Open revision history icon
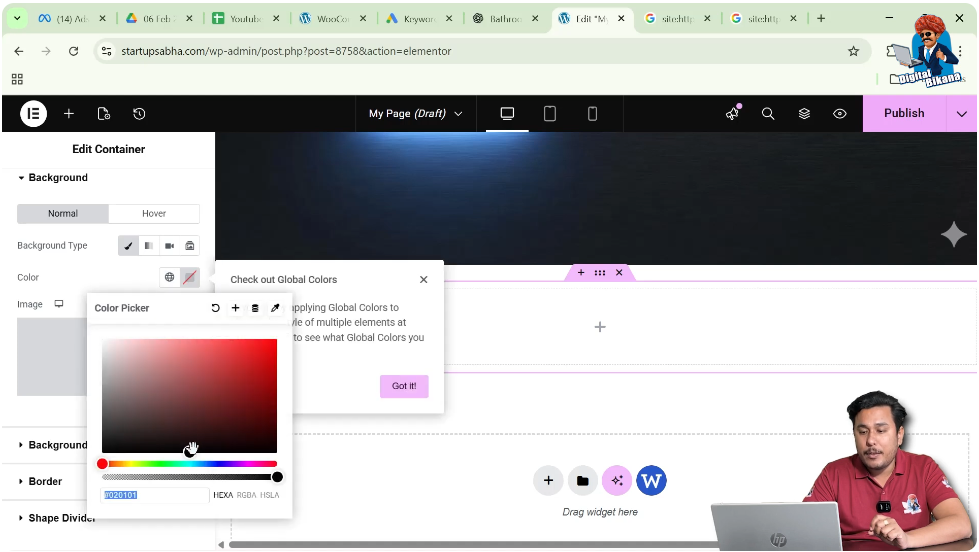Screen dimensions: 979x552 click(x=139, y=114)
